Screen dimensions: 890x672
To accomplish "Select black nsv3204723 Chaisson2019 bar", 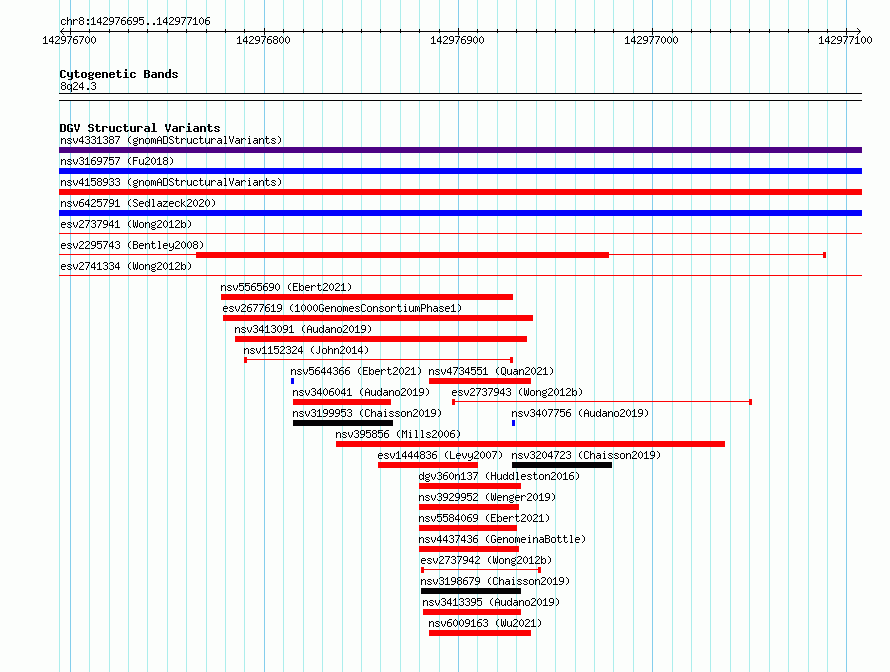I will click(562, 465).
